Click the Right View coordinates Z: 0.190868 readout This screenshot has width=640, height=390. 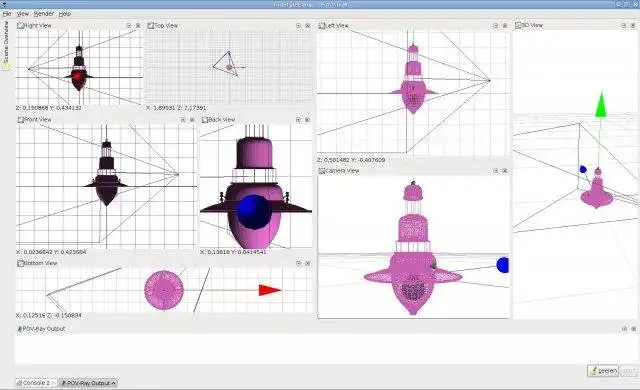(x=49, y=108)
